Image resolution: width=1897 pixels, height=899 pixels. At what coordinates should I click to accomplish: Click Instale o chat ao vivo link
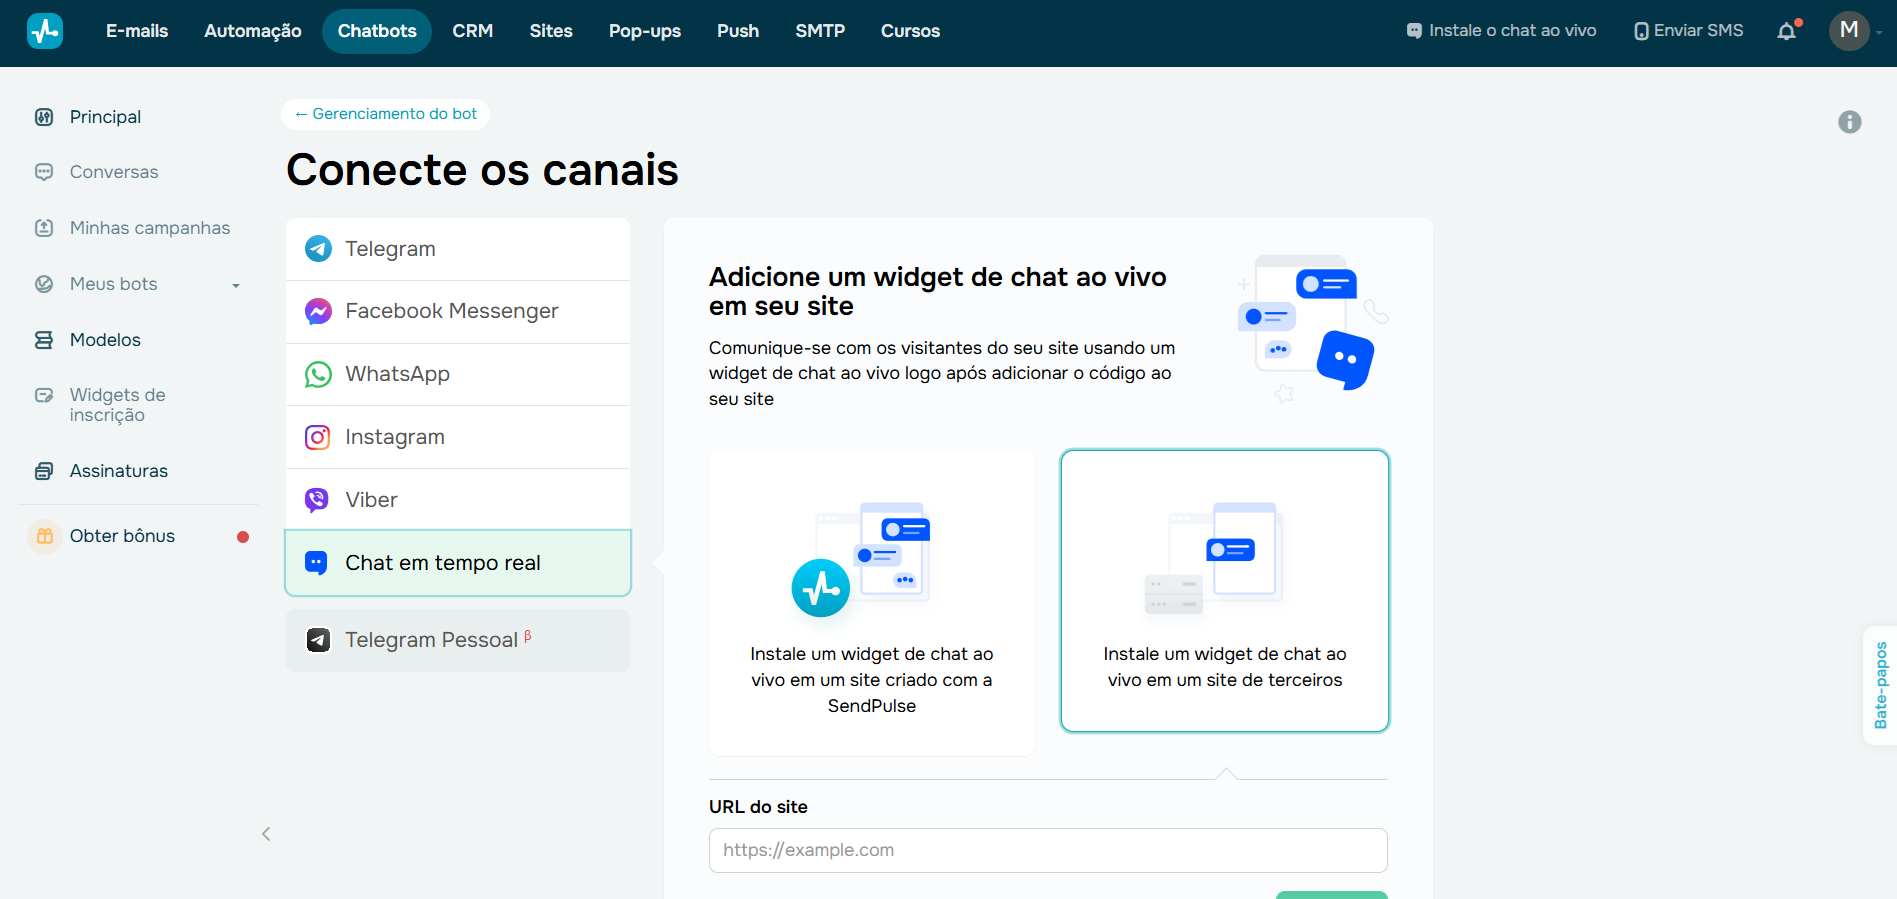[1501, 31]
